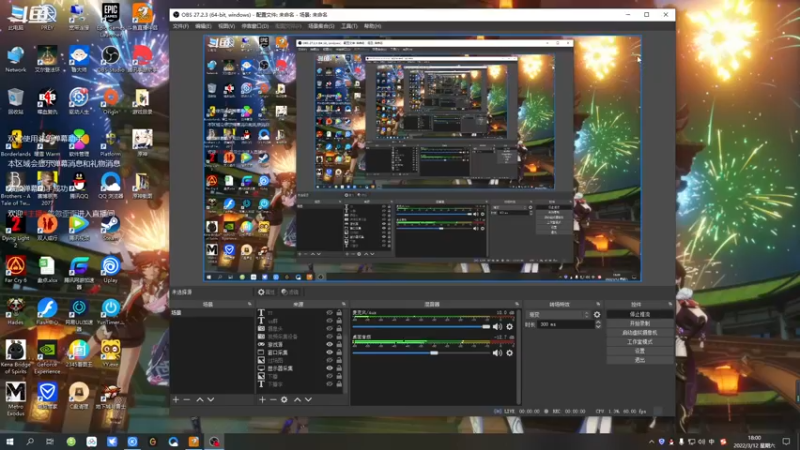Toggle visibility of camera source (摄像头)
The image size is (800, 450).
(330, 329)
